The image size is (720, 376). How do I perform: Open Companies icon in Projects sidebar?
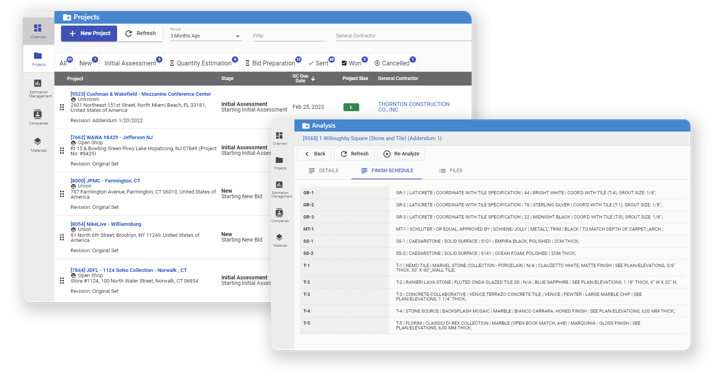click(38, 117)
